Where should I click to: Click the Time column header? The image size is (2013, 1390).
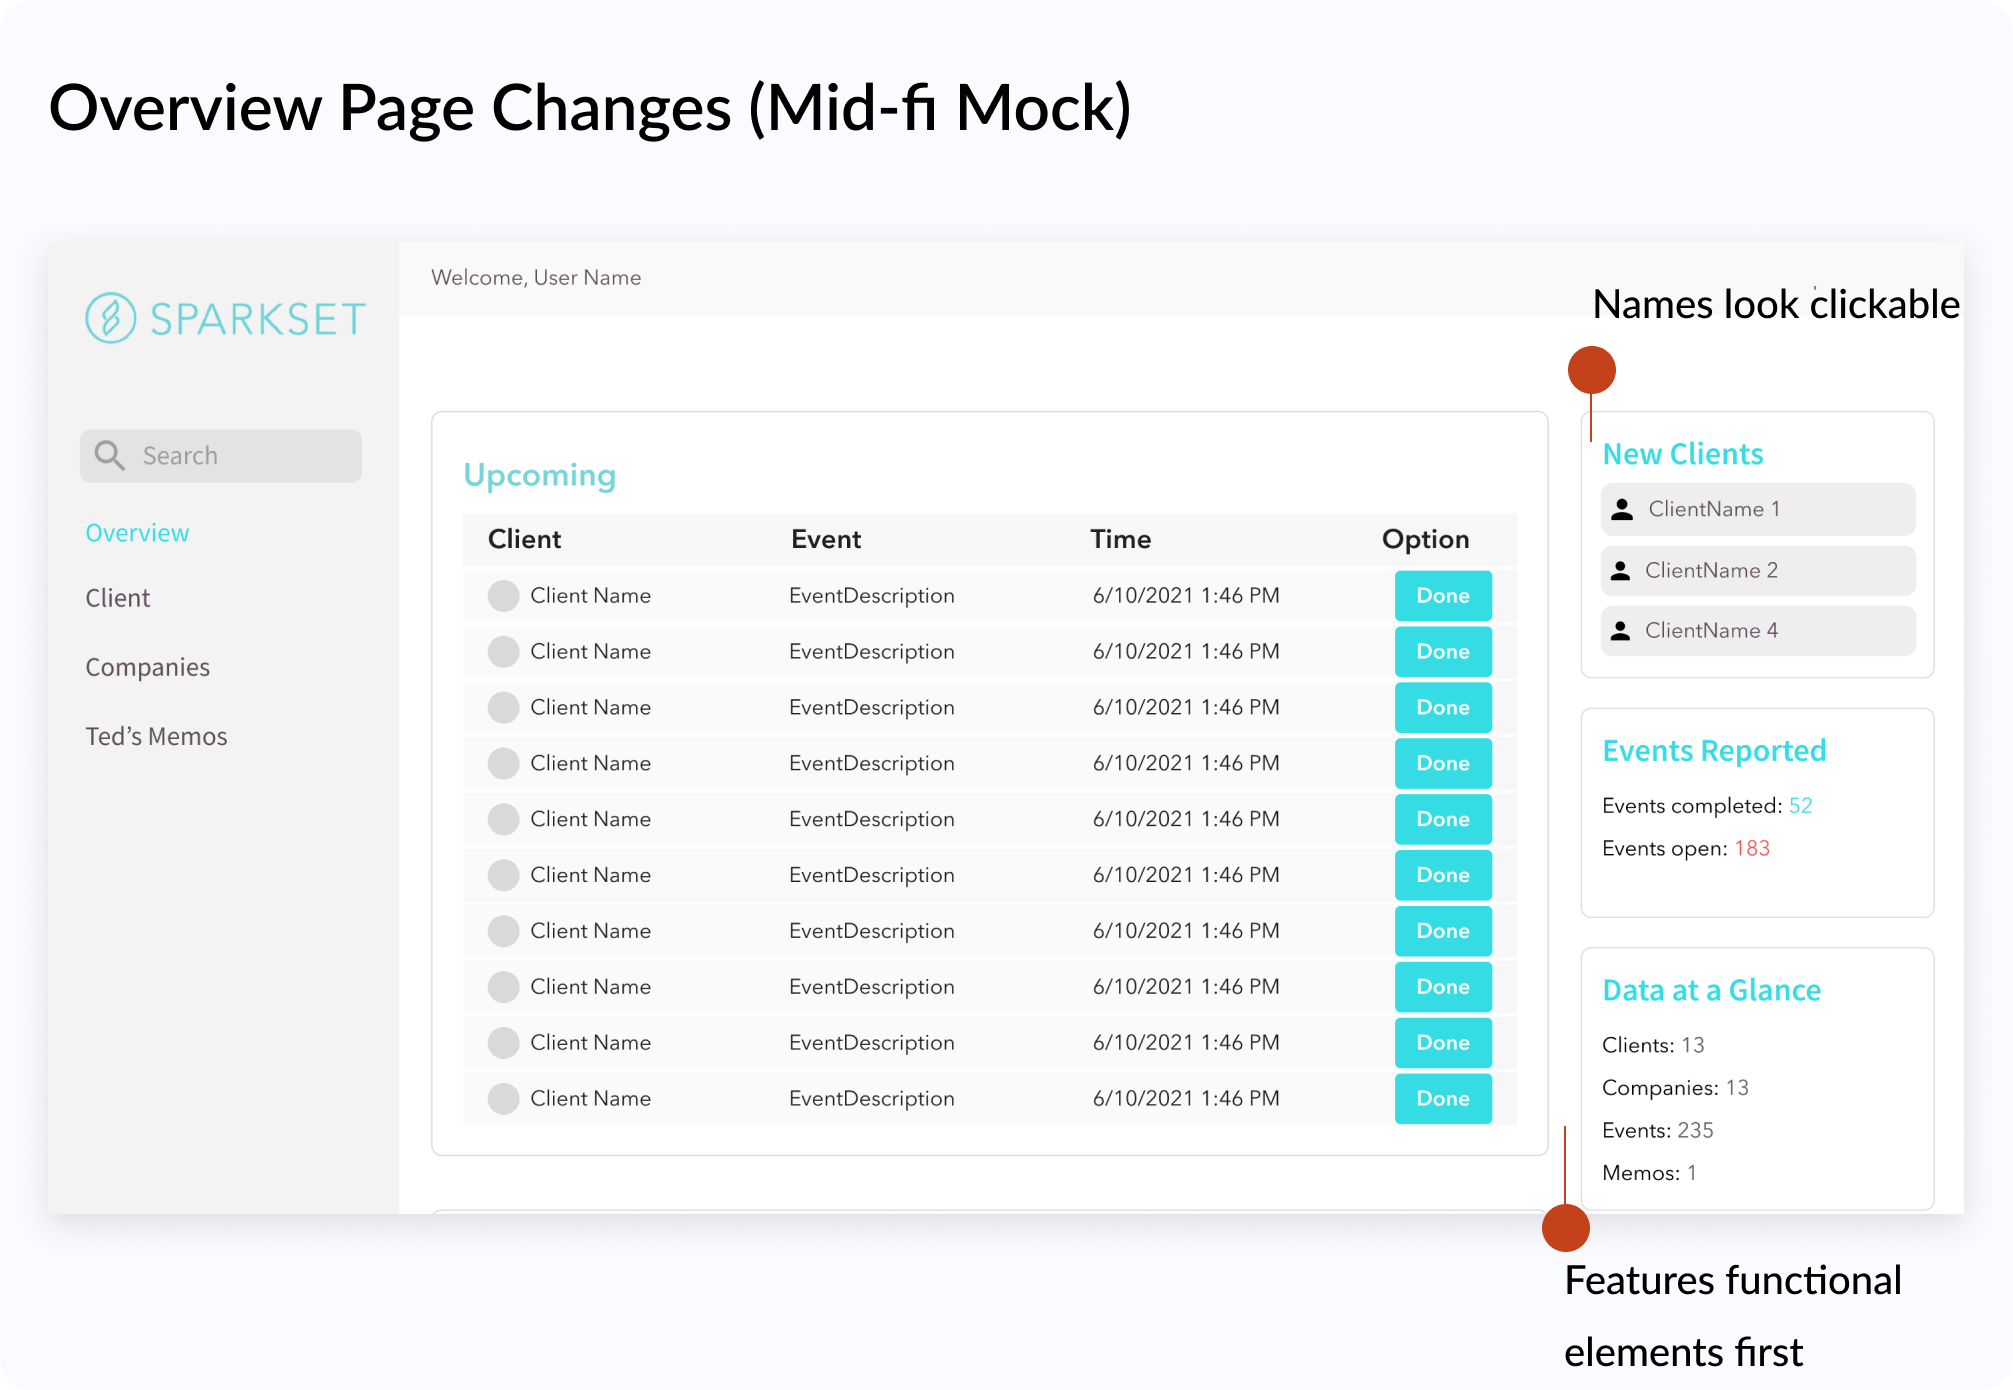1120,540
